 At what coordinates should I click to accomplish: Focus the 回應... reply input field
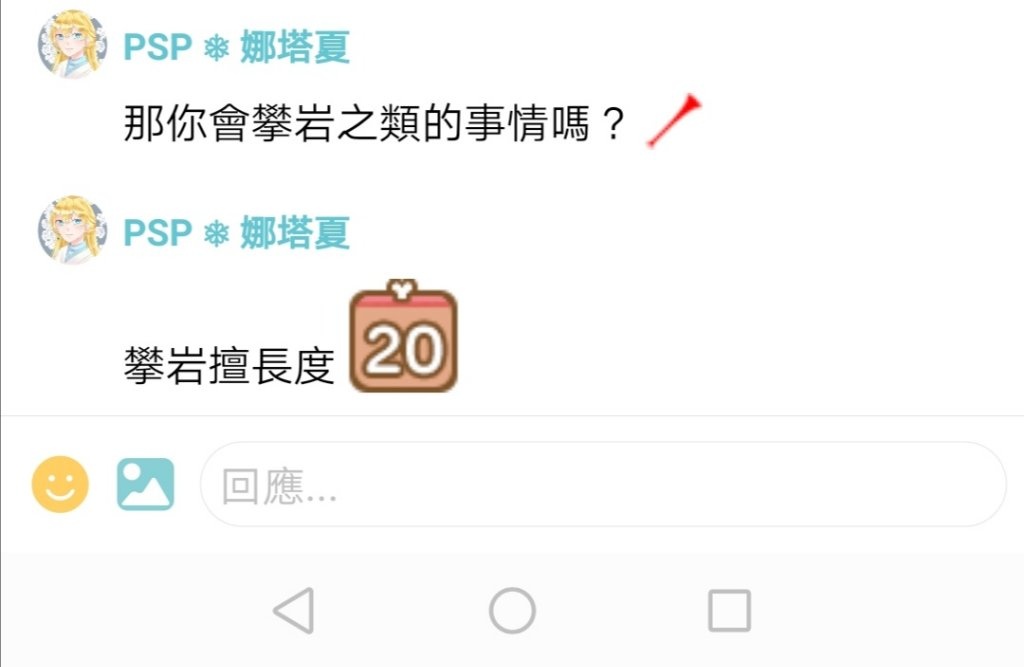coord(603,484)
